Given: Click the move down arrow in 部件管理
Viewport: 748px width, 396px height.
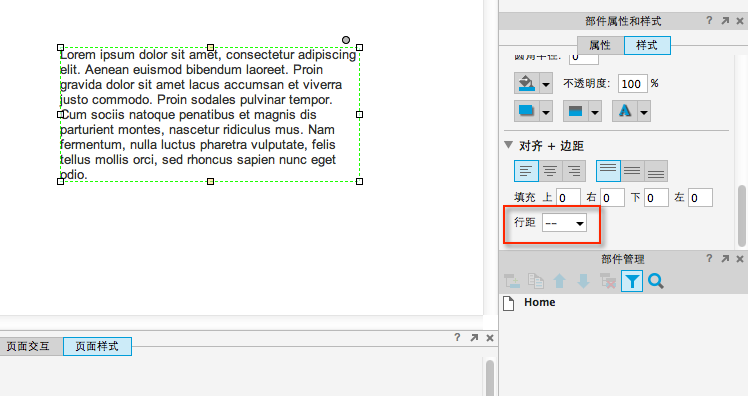Looking at the screenshot, I should pyautogui.click(x=583, y=281).
